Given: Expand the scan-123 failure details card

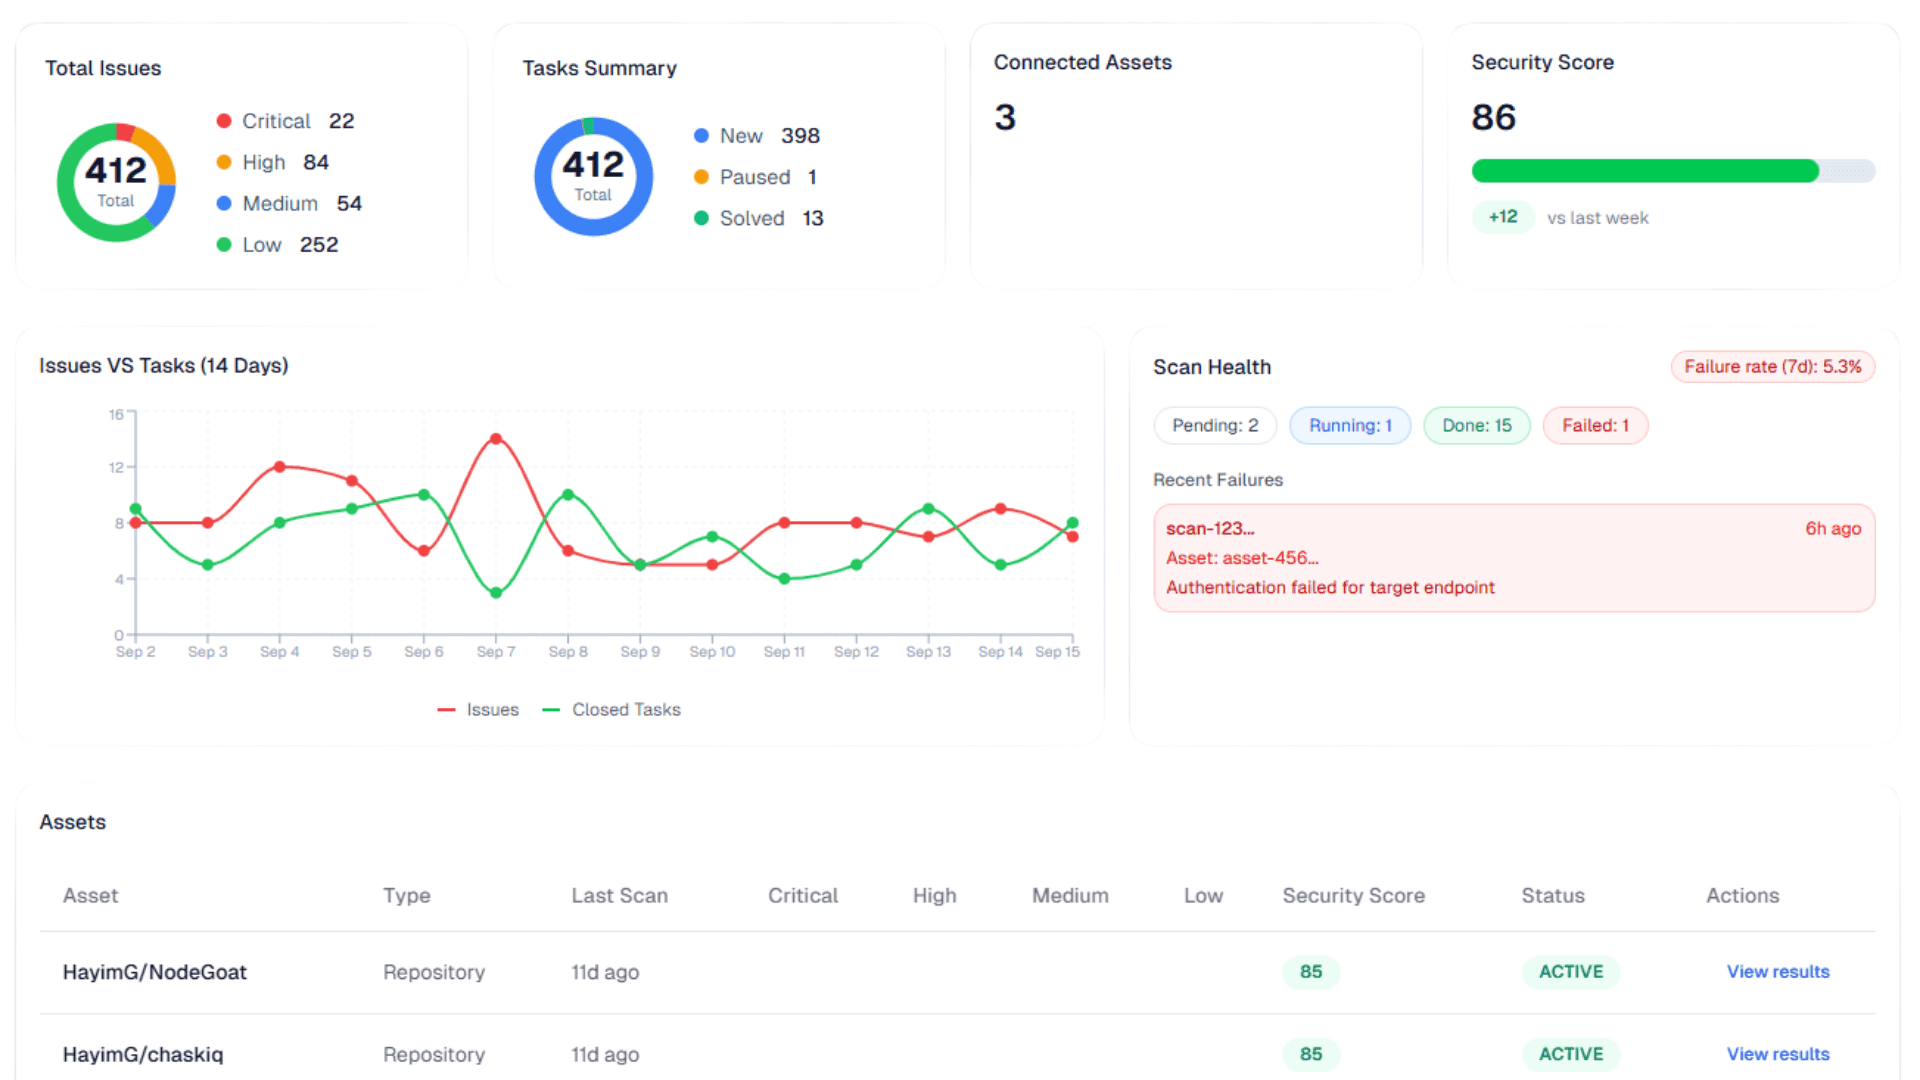Looking at the screenshot, I should pos(1513,558).
